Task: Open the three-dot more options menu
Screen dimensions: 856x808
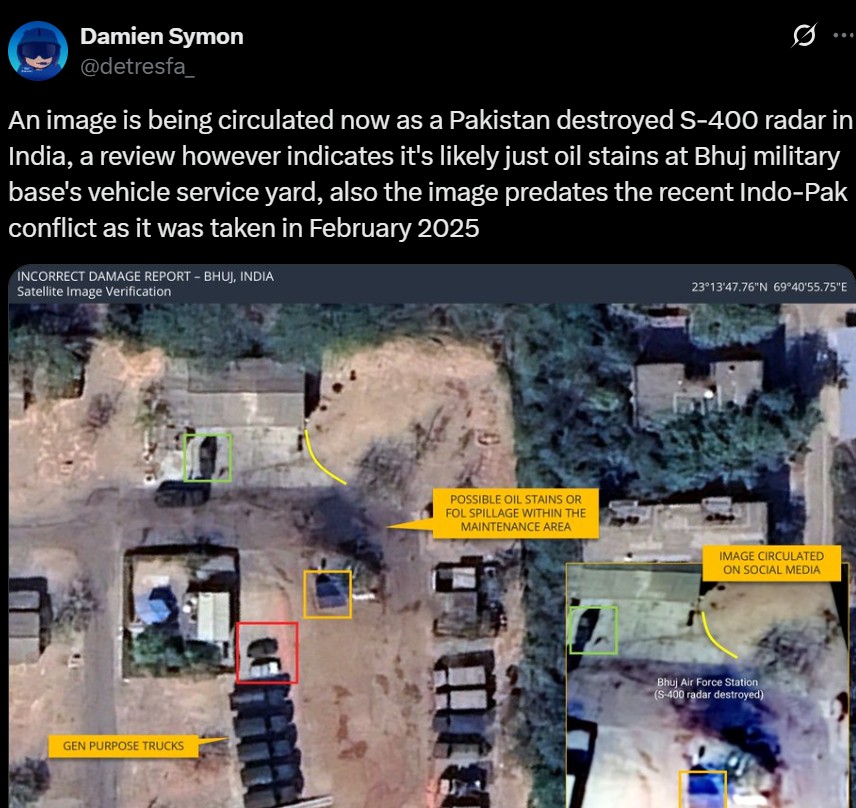Action: tap(843, 37)
